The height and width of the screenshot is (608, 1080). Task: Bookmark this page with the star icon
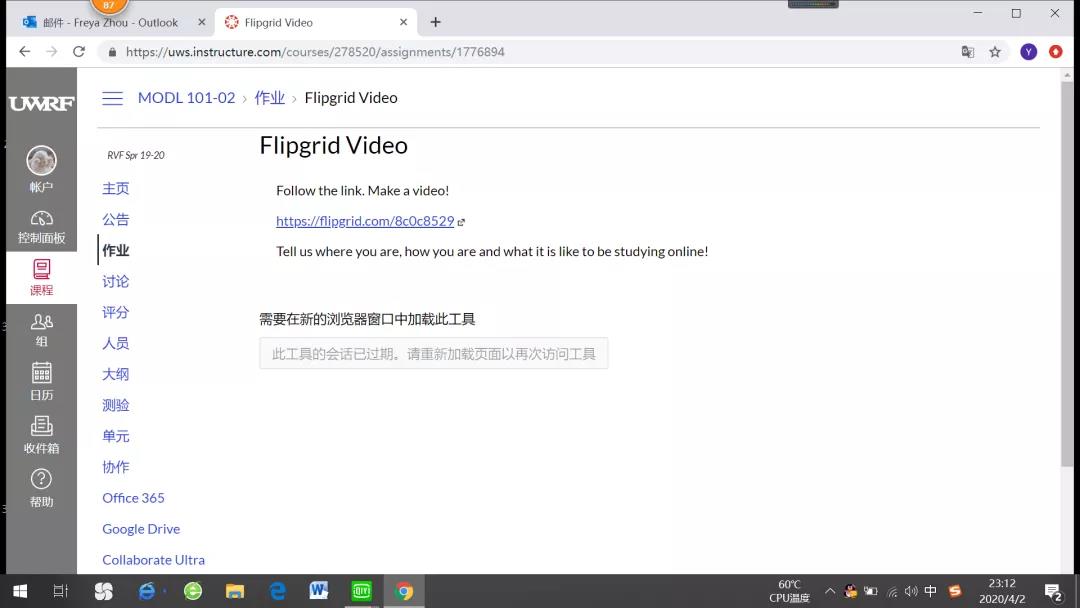pyautogui.click(x=995, y=52)
